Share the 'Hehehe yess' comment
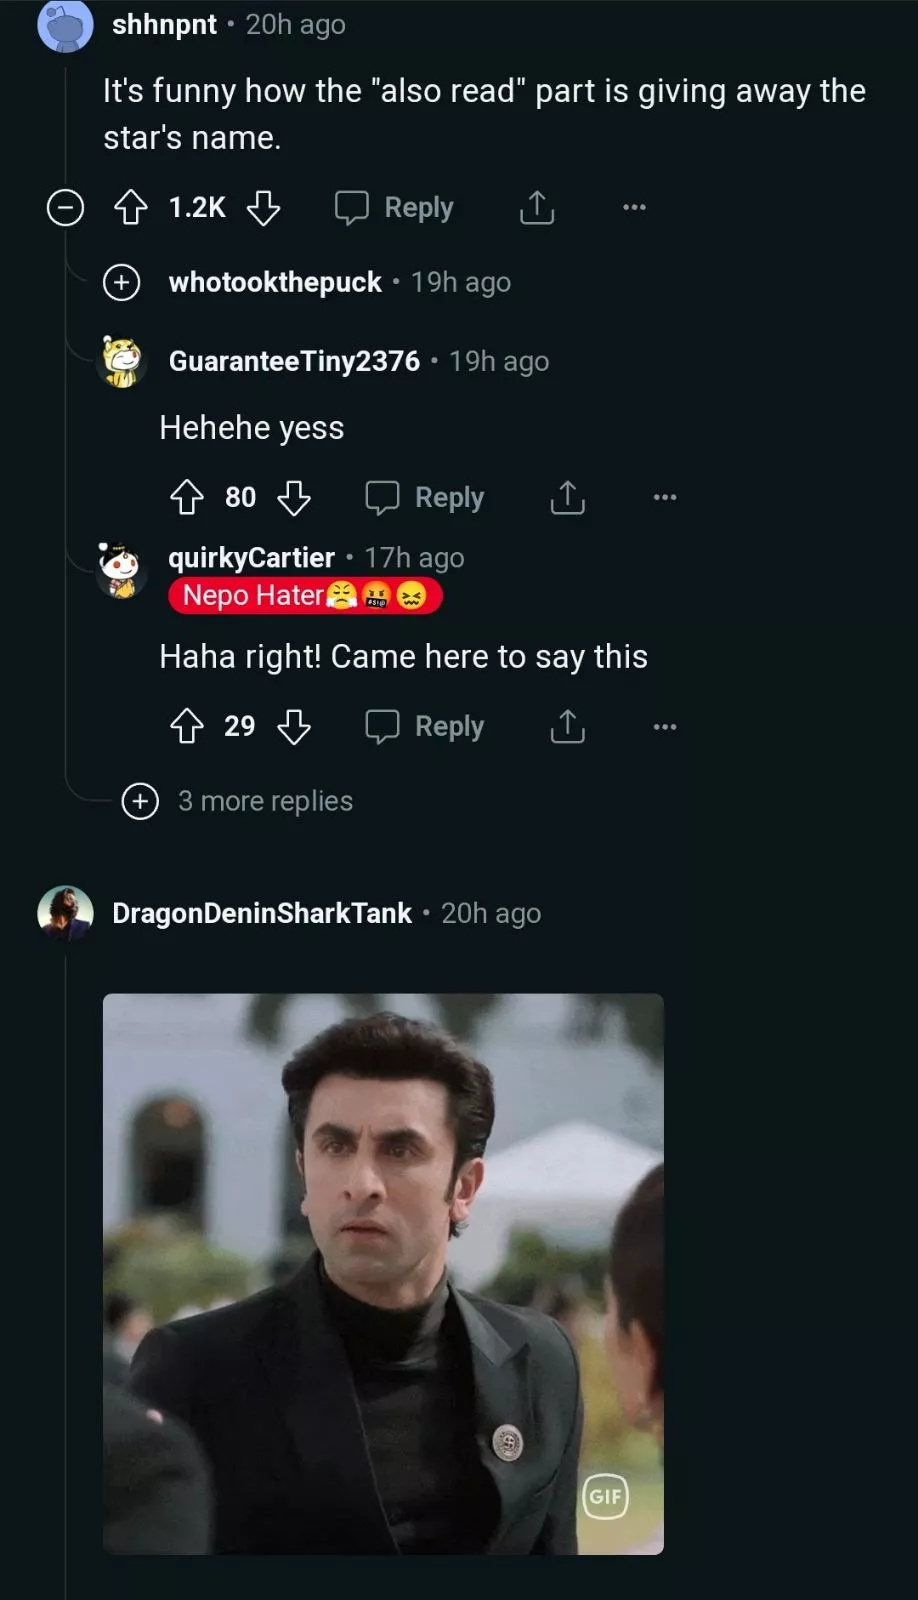This screenshot has height=1600, width=918. [x=567, y=497]
